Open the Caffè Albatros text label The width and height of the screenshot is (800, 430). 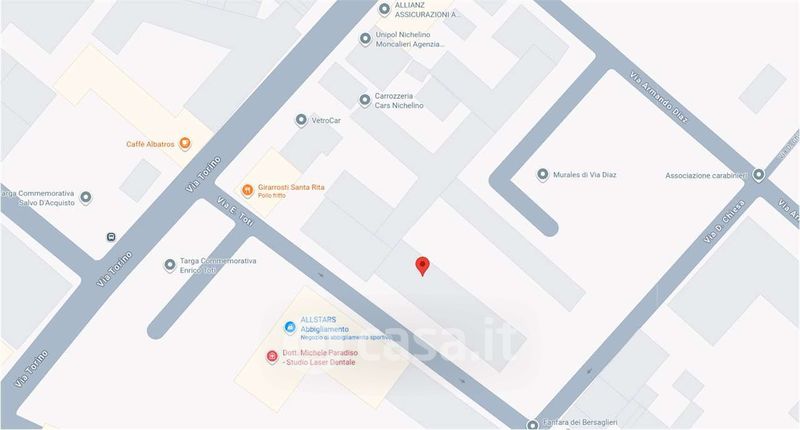(150, 144)
